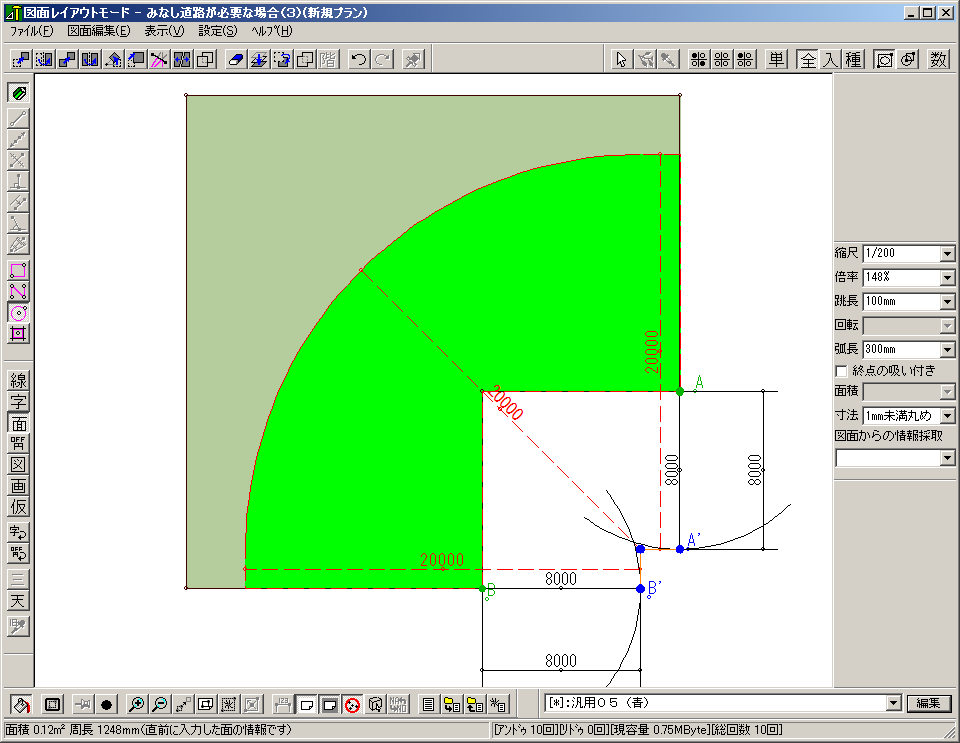
Task: Open the 図面編集(E) menu
Action: [x=99, y=31]
